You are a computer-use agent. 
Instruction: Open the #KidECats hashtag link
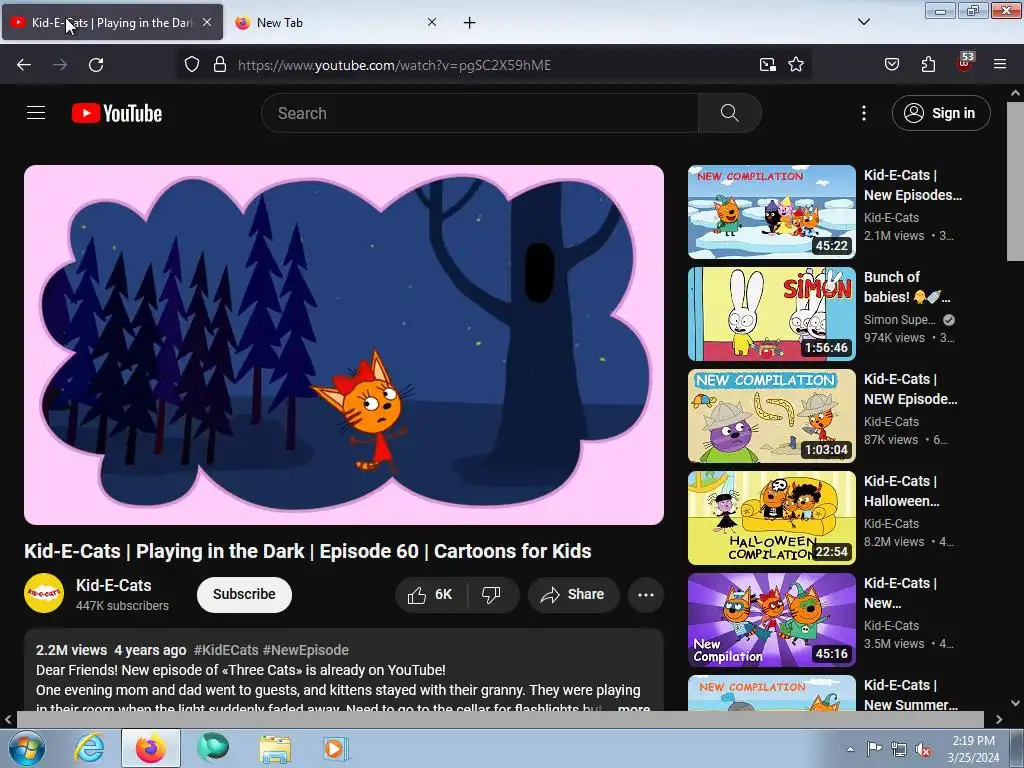point(226,650)
